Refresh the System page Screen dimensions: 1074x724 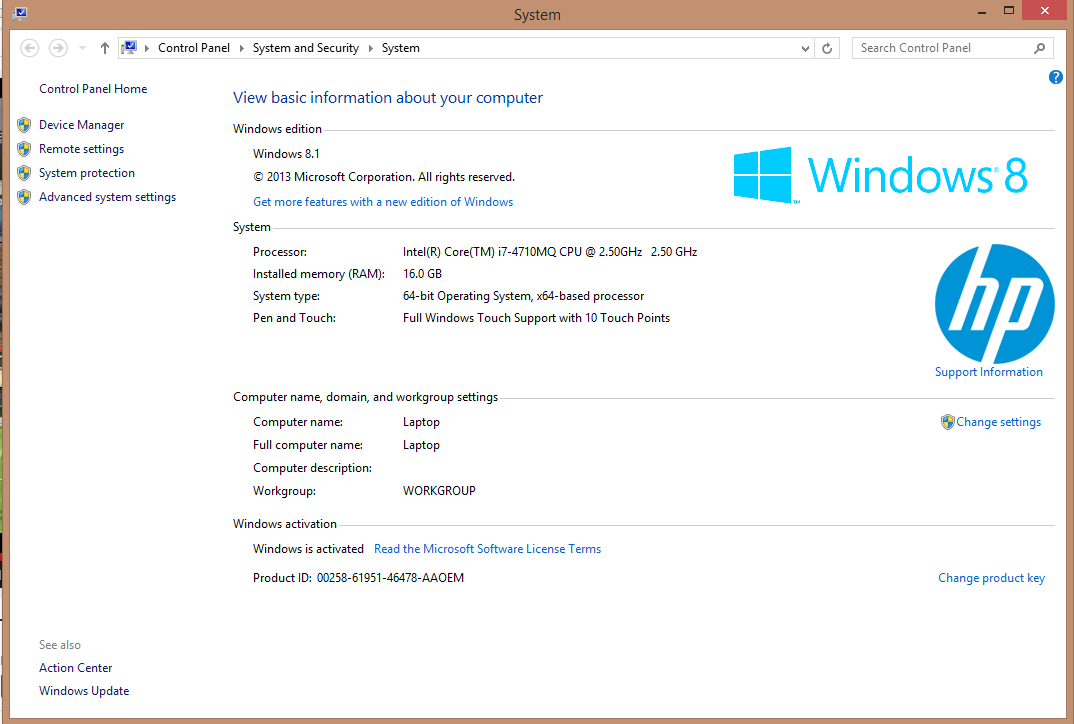click(x=827, y=48)
